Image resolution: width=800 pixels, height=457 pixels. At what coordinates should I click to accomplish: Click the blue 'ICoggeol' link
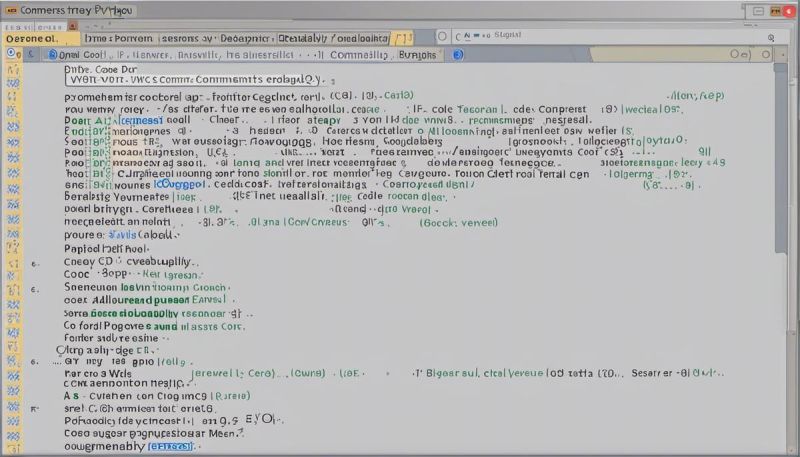[180, 185]
